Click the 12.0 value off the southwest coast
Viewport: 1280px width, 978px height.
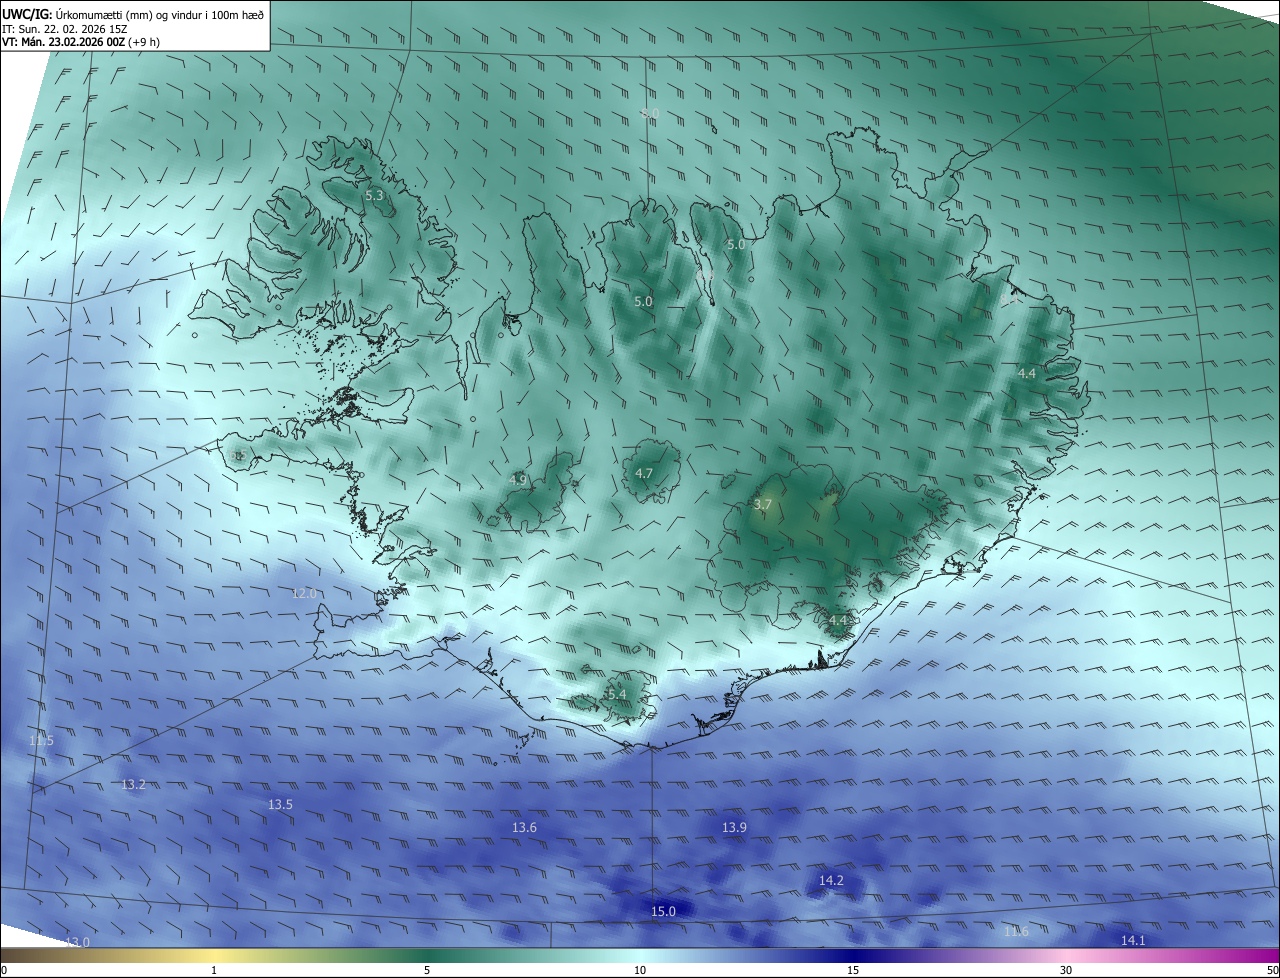tap(304, 593)
